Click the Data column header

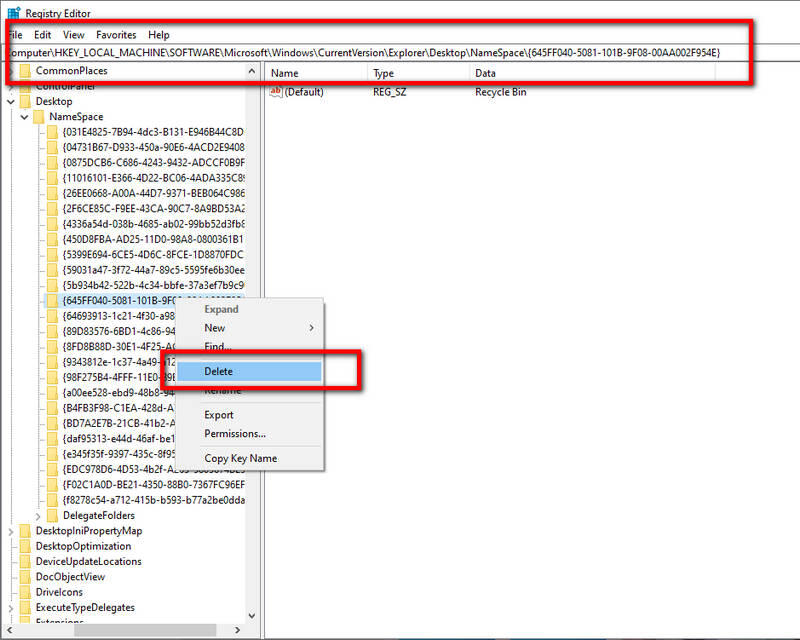tap(486, 73)
